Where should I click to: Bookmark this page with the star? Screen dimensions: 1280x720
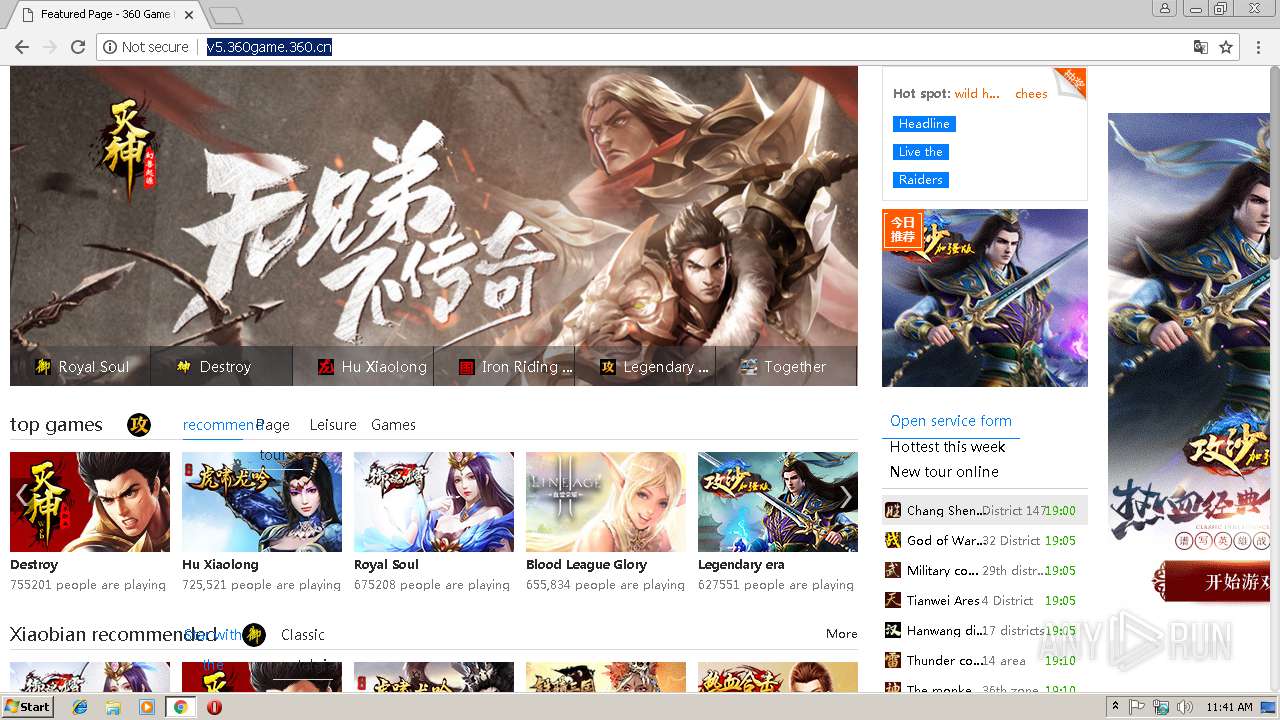(1226, 47)
